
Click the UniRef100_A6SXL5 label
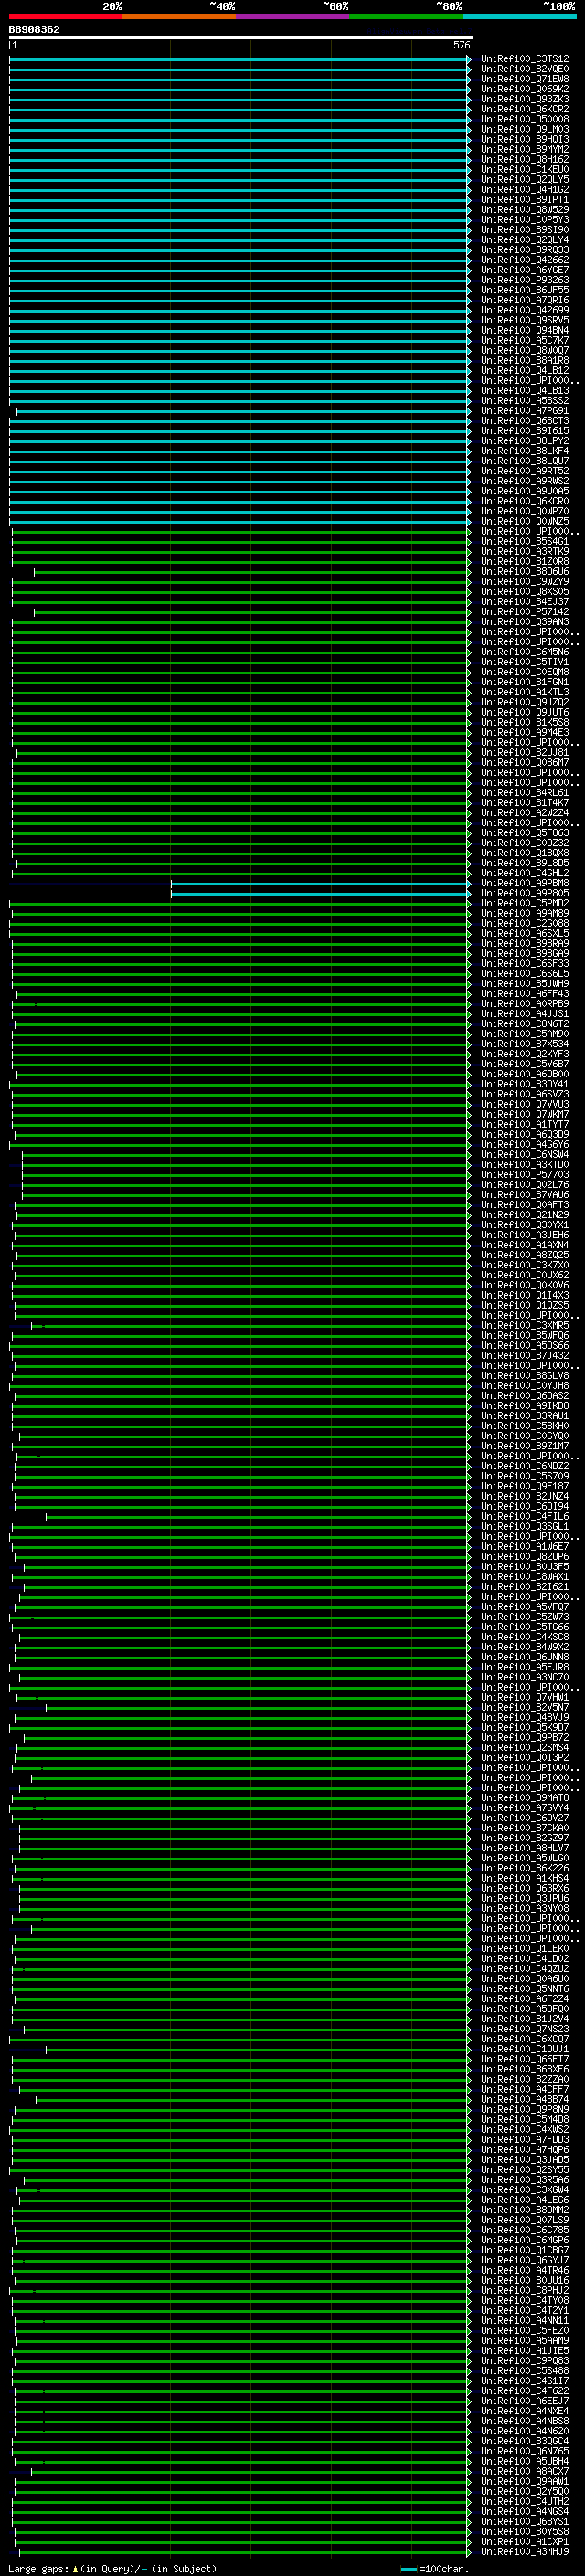pos(524,934)
